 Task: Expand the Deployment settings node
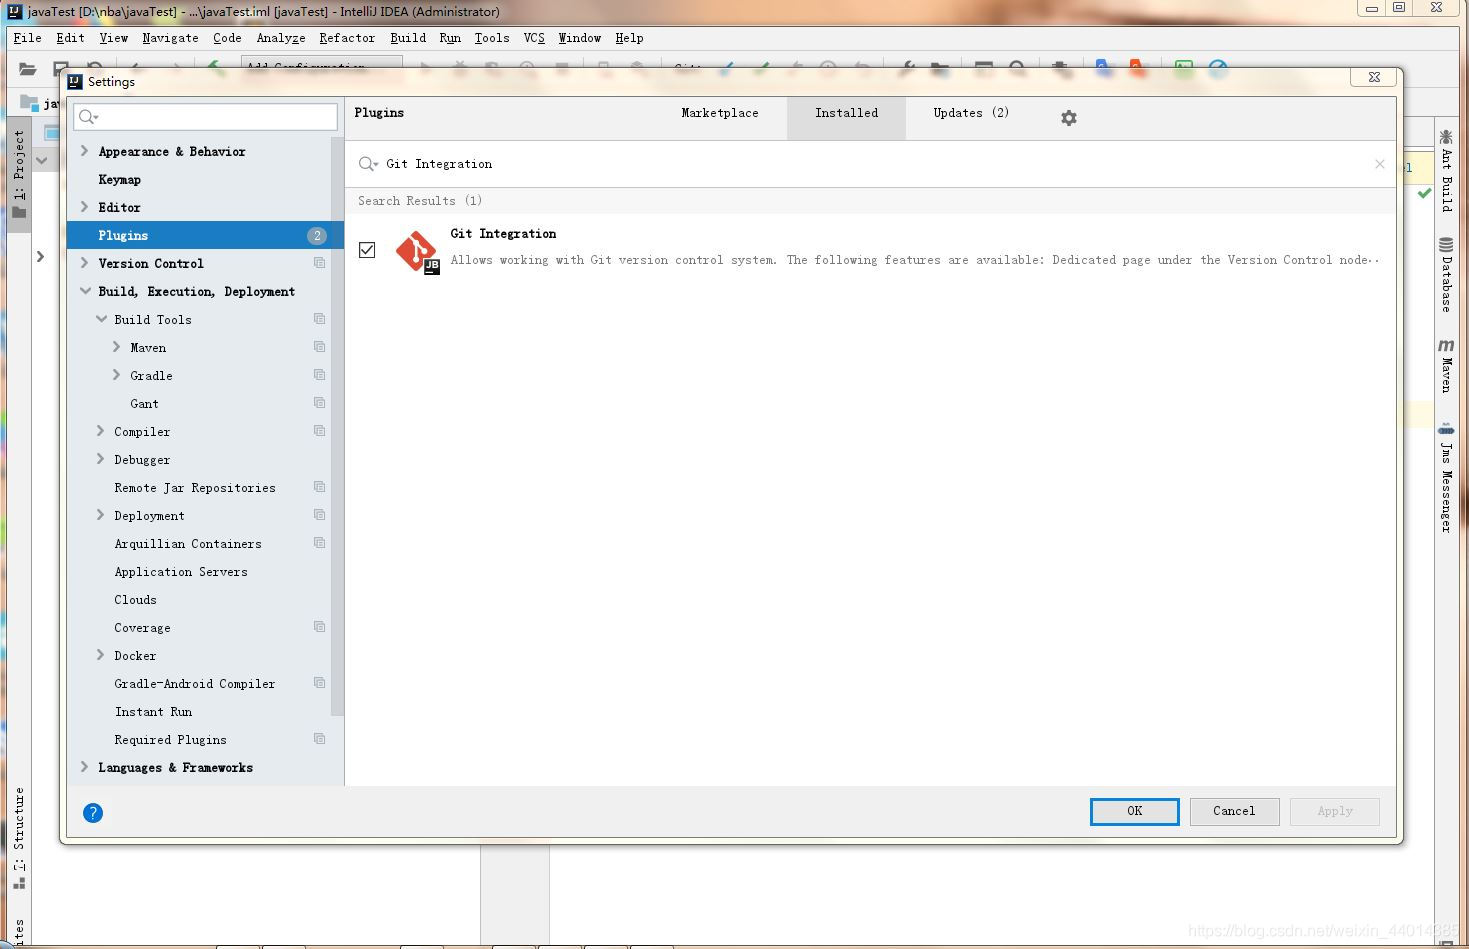pos(101,515)
